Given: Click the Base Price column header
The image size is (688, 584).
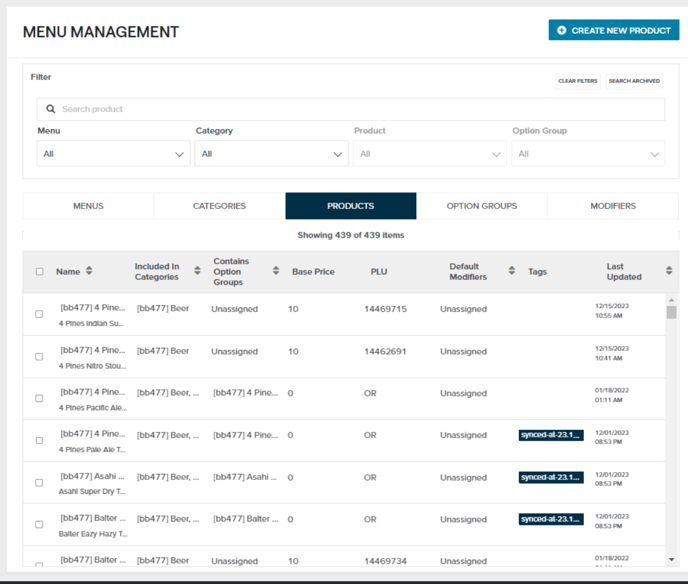Looking at the screenshot, I should pyautogui.click(x=313, y=272).
